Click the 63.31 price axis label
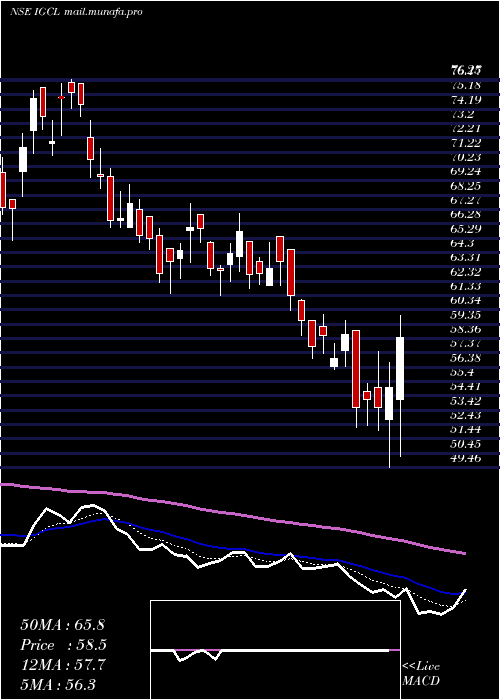Viewport: 500px width, 700px height. pyautogui.click(x=467, y=258)
